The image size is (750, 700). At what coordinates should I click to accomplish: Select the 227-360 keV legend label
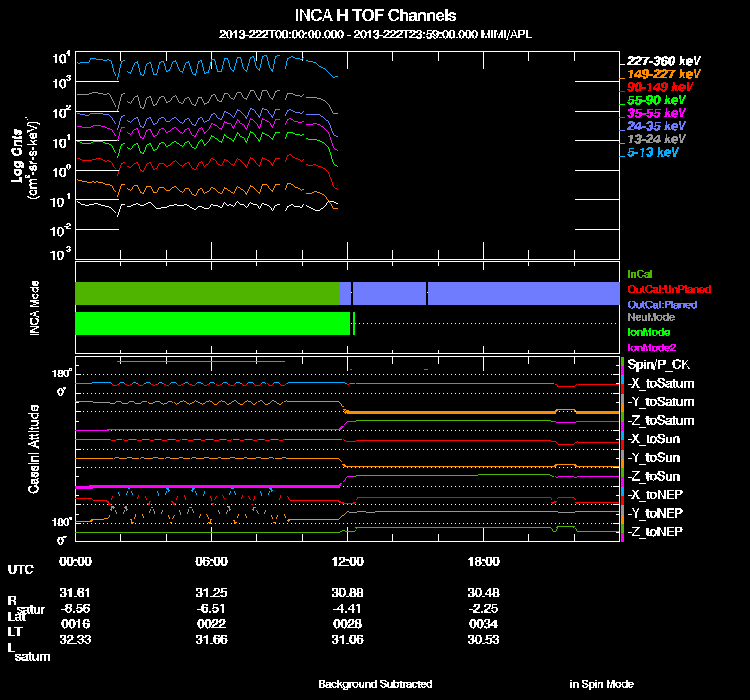click(x=663, y=61)
